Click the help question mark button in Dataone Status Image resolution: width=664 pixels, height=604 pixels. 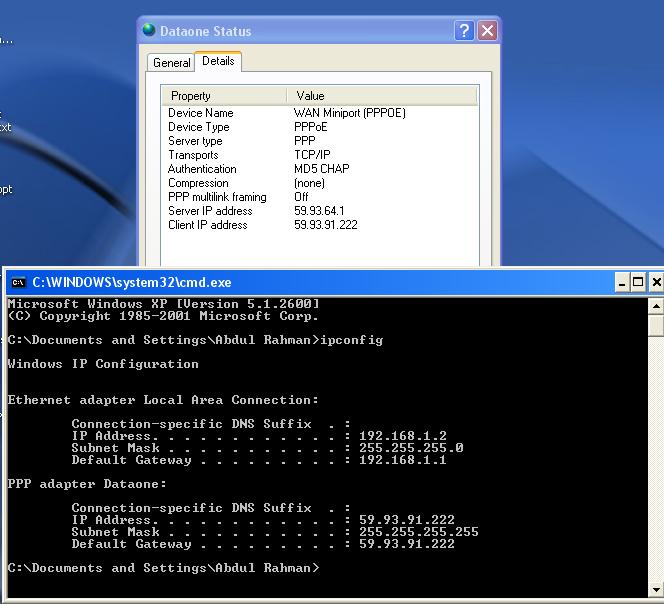464,31
